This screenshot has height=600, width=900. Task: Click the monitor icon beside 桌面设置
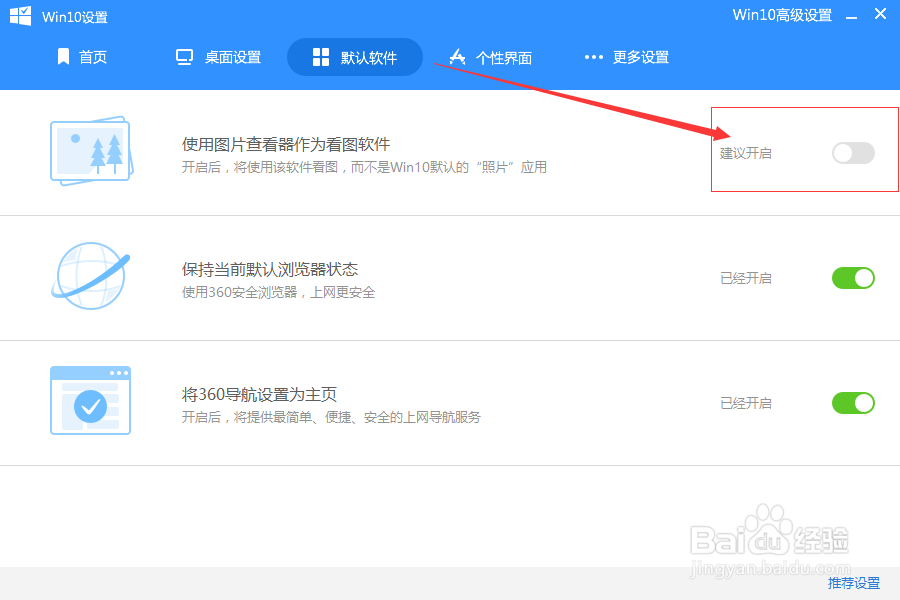pos(184,57)
